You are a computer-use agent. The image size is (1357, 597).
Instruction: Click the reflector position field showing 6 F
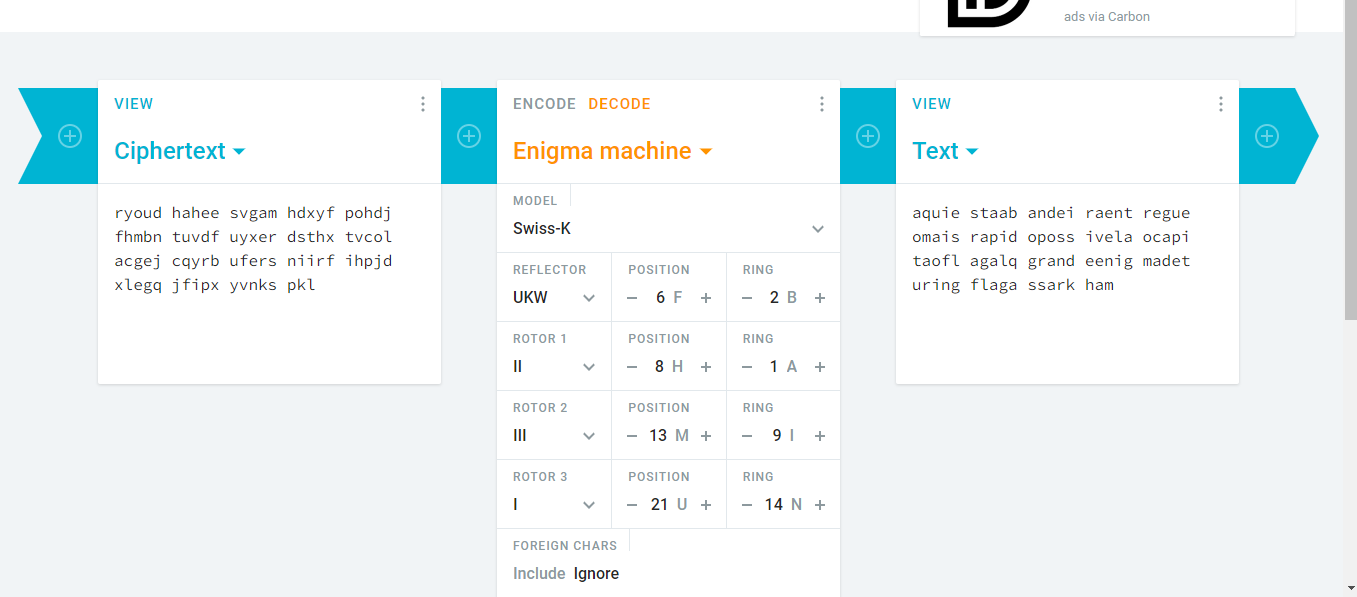point(669,298)
